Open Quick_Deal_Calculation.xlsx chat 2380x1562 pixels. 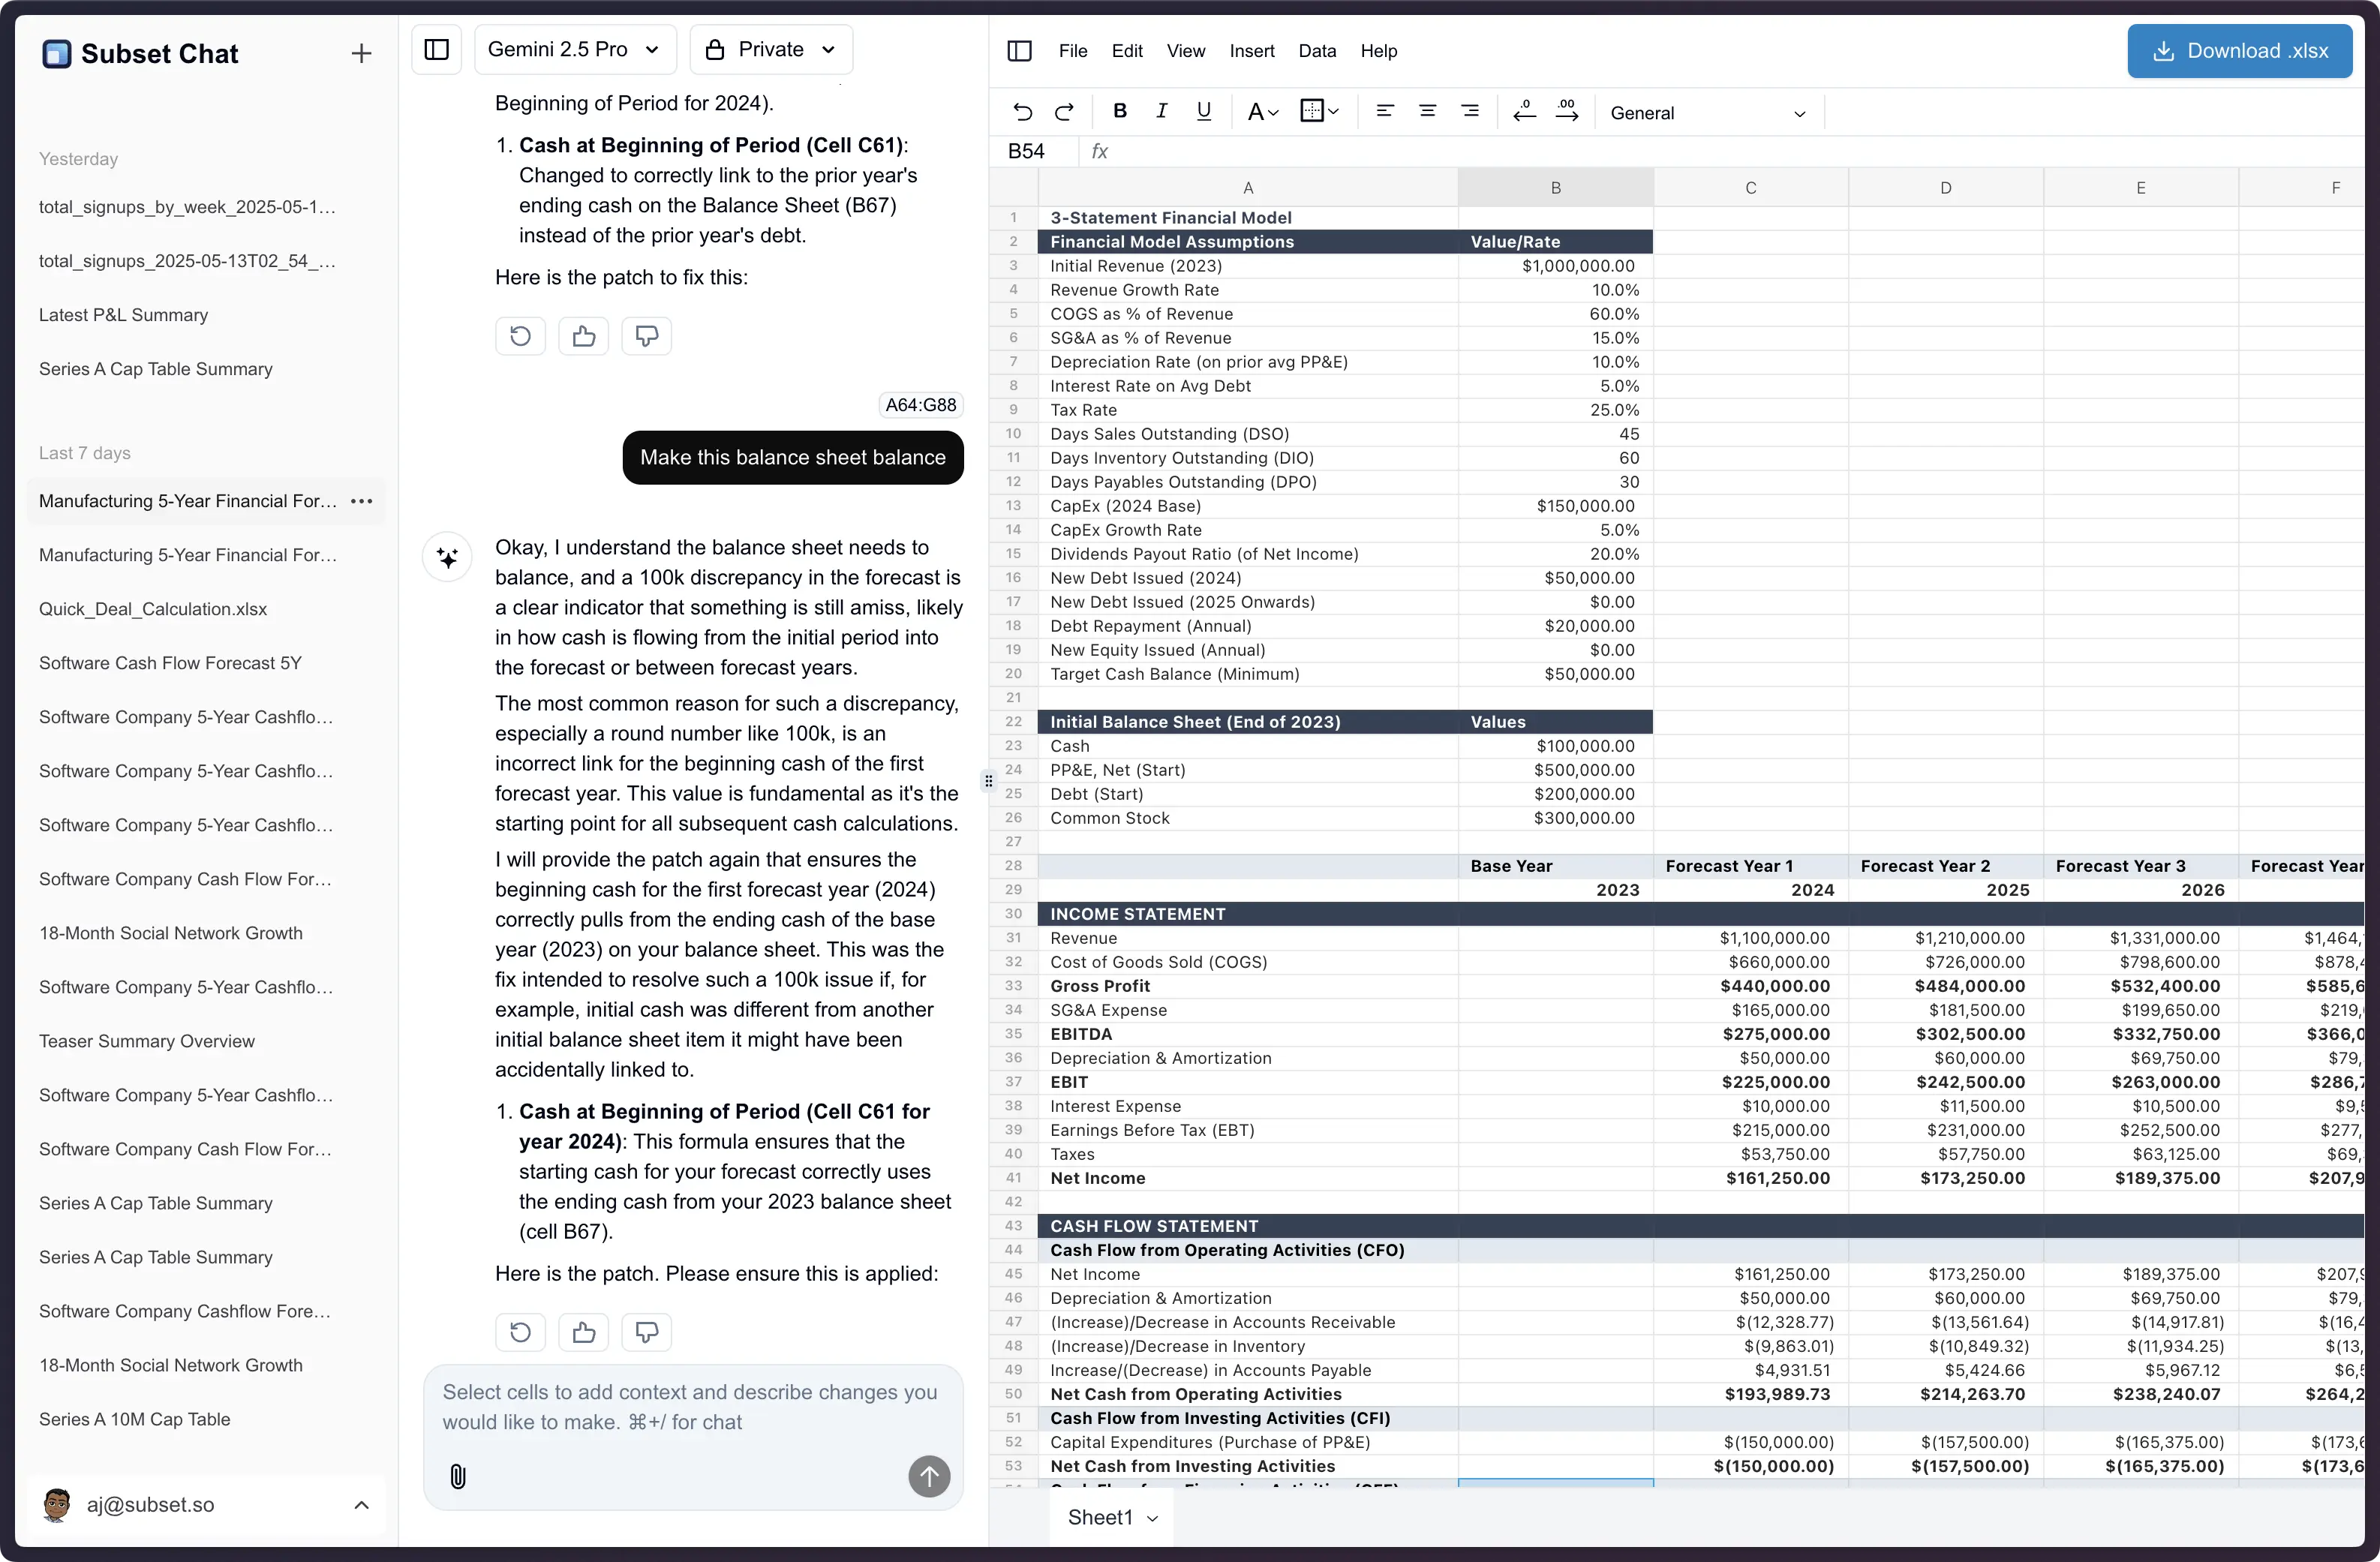(x=153, y=609)
